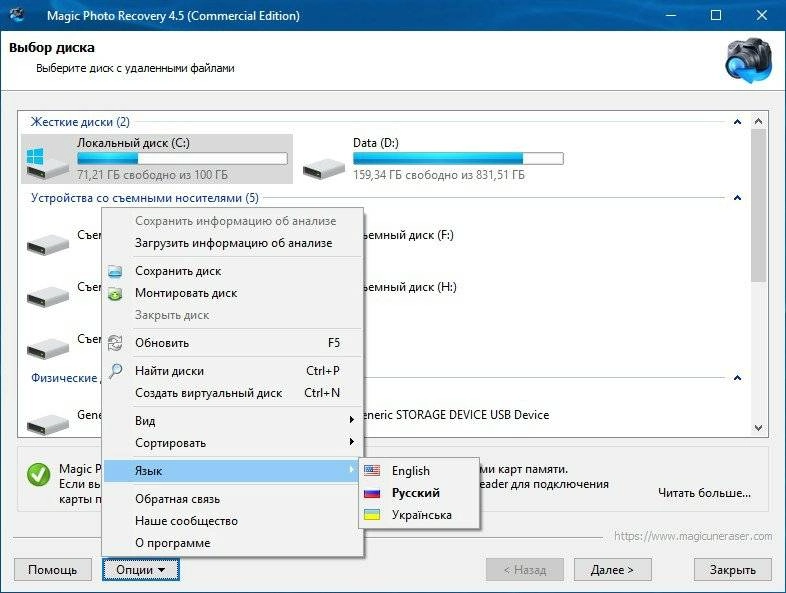The width and height of the screenshot is (786, 593).
Task: Click the C: drive usage bar
Action: coord(182,159)
